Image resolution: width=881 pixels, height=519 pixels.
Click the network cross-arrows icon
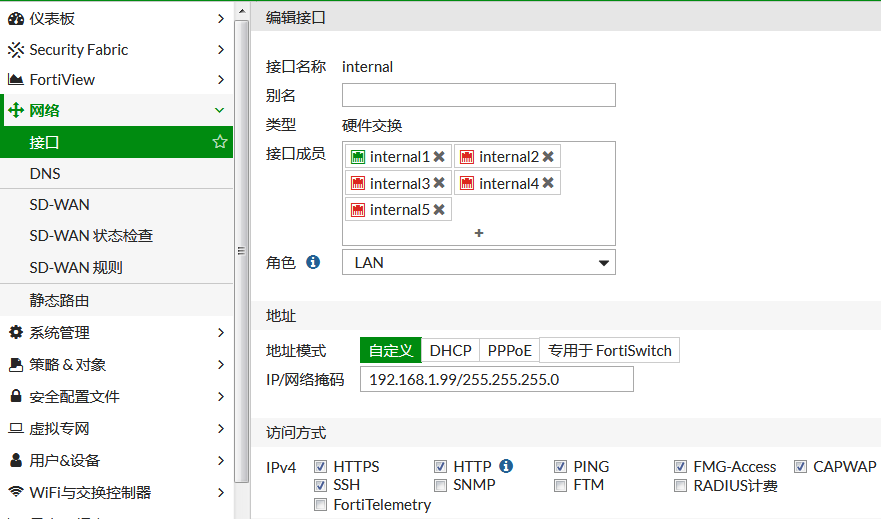click(16, 110)
